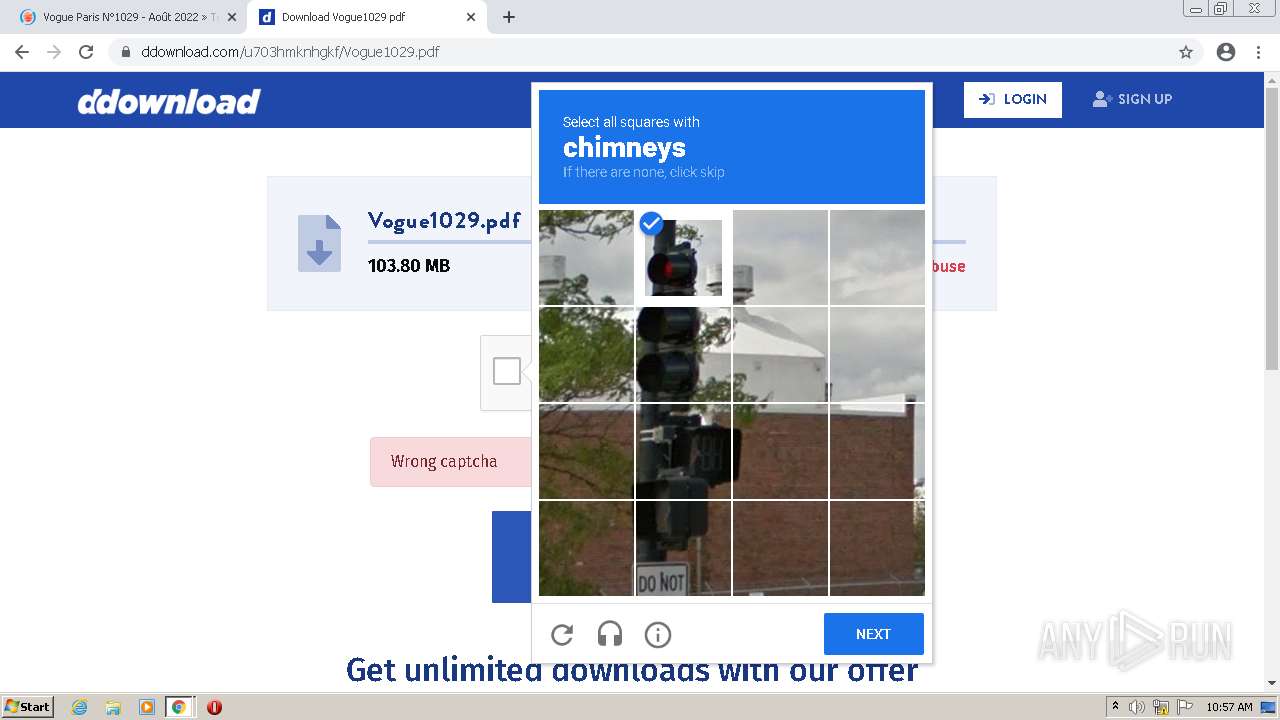
Task: Select tile with white chimneys above tree
Action: (586, 257)
